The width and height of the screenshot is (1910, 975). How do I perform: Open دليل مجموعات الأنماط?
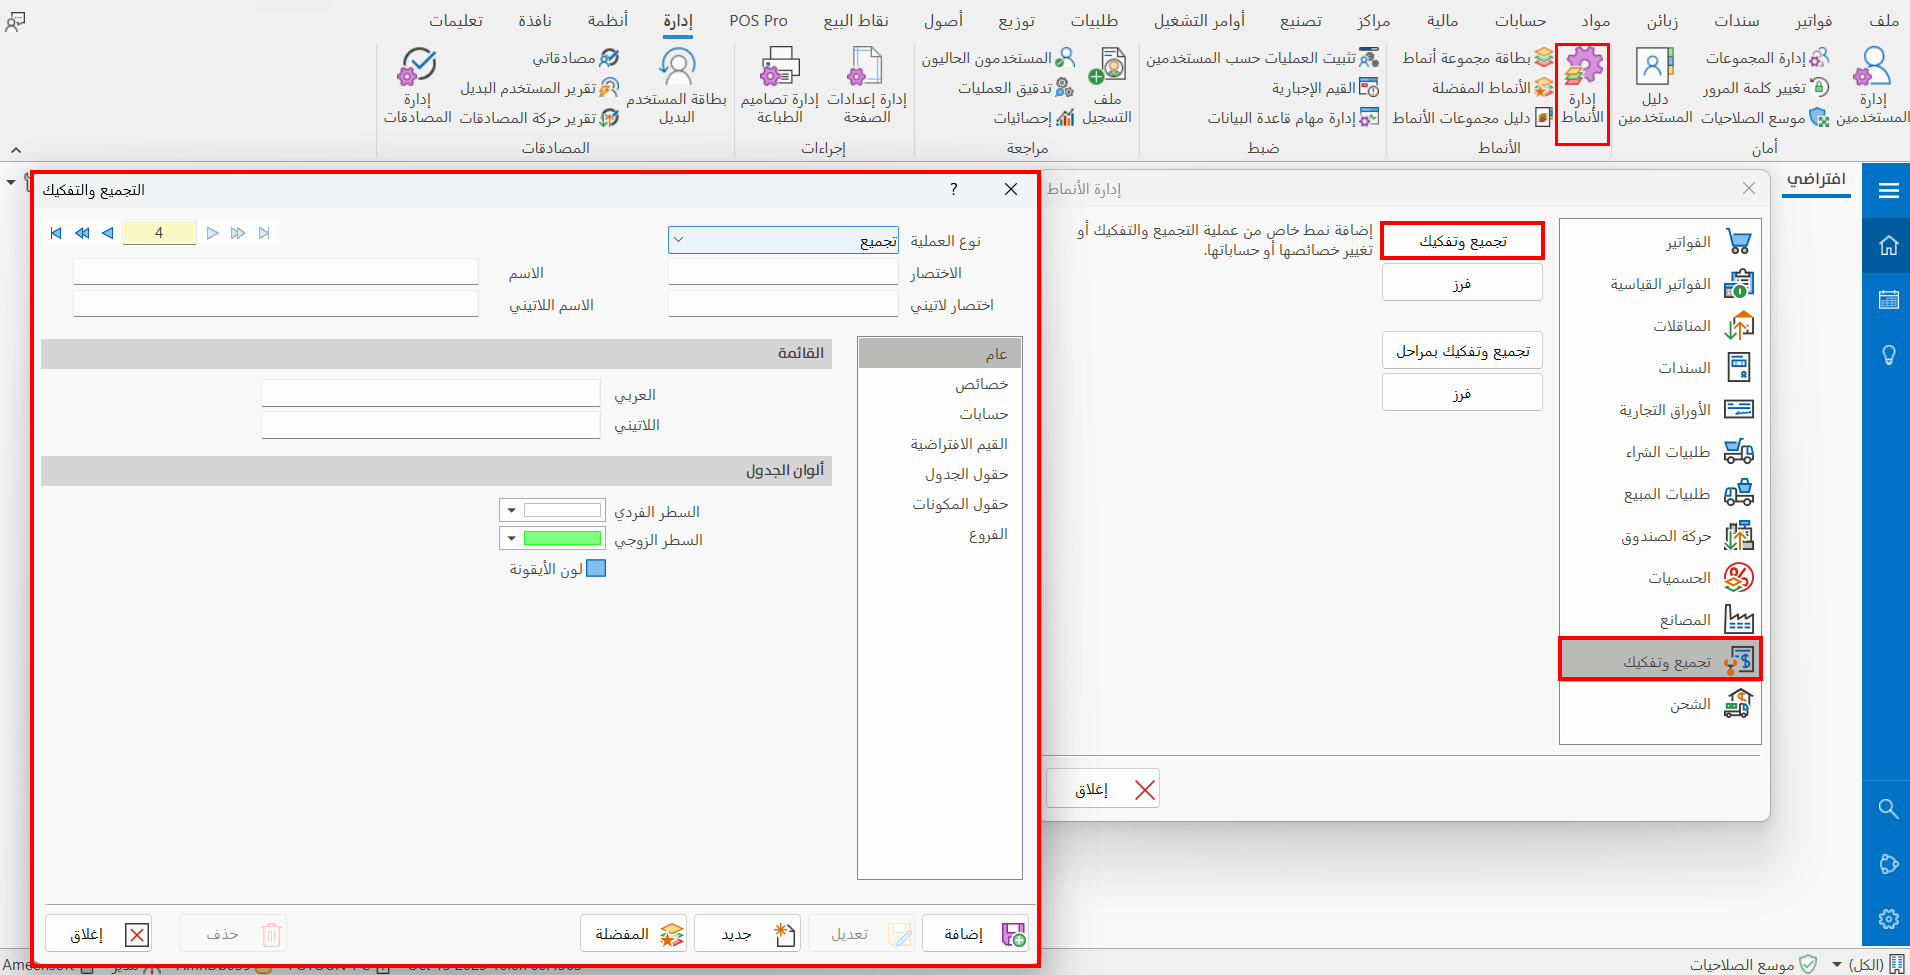[x=1473, y=118]
